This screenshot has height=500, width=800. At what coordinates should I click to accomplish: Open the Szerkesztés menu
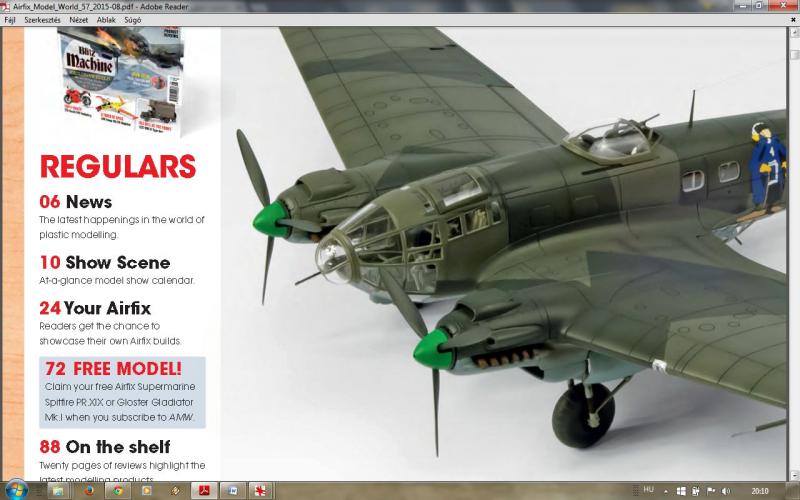point(42,19)
